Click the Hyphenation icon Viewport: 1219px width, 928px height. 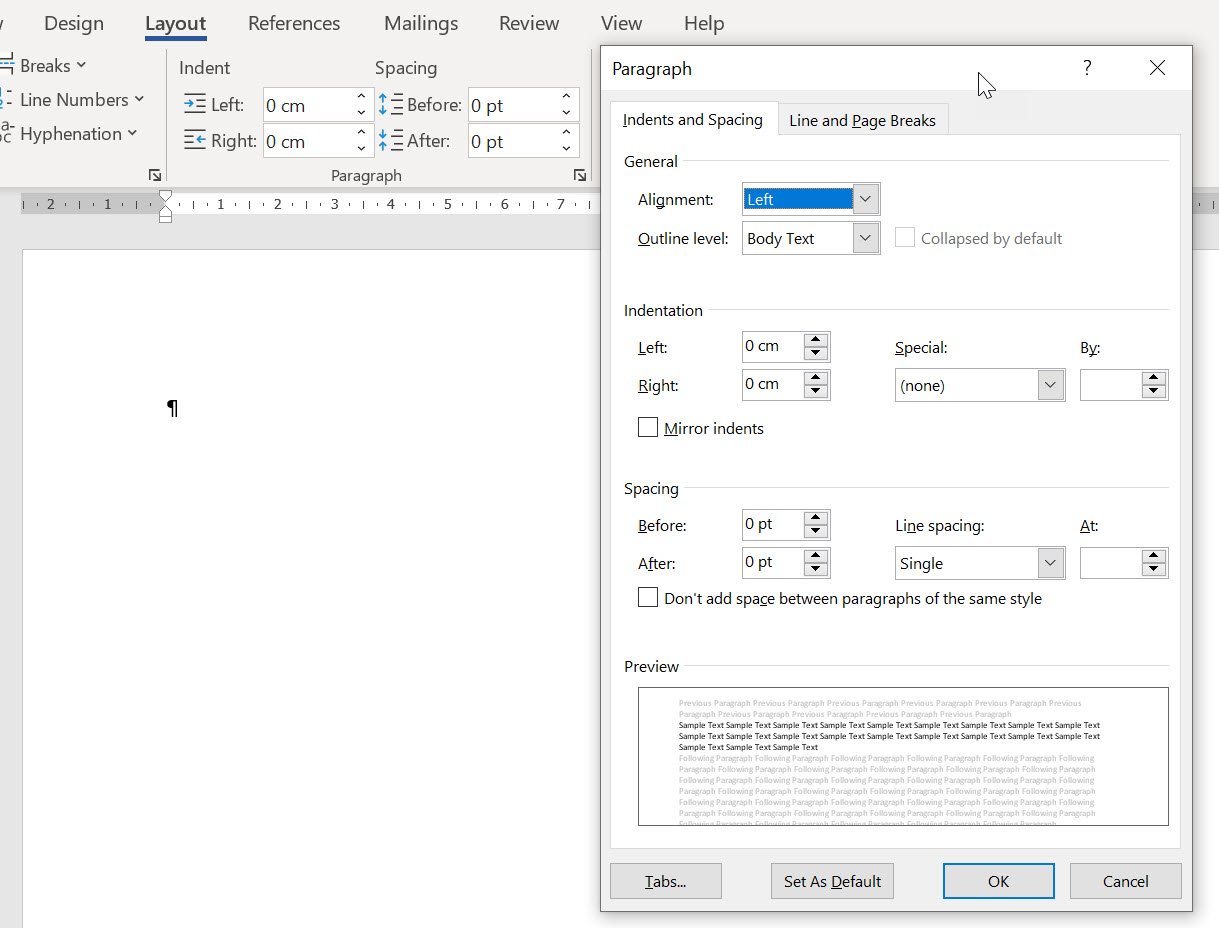coord(8,134)
